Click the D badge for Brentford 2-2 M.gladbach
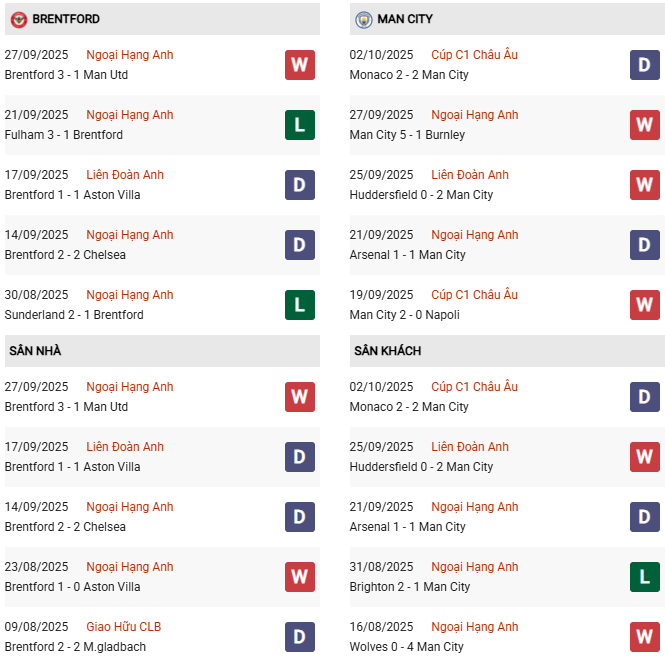 300,637
